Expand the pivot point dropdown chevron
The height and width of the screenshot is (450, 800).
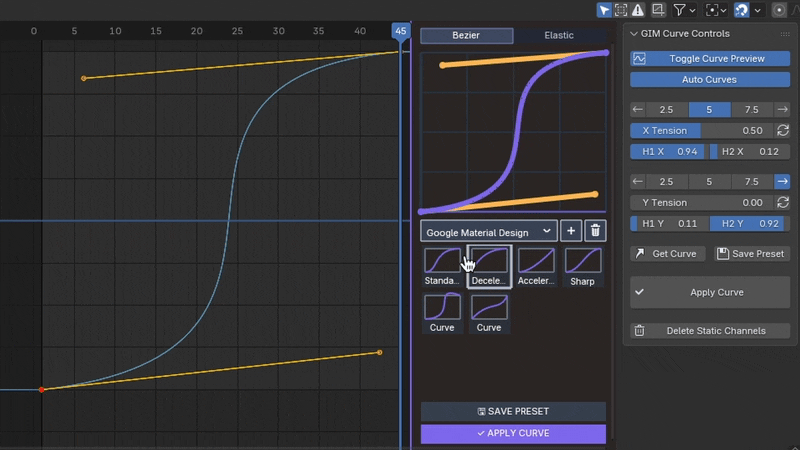[x=723, y=10]
